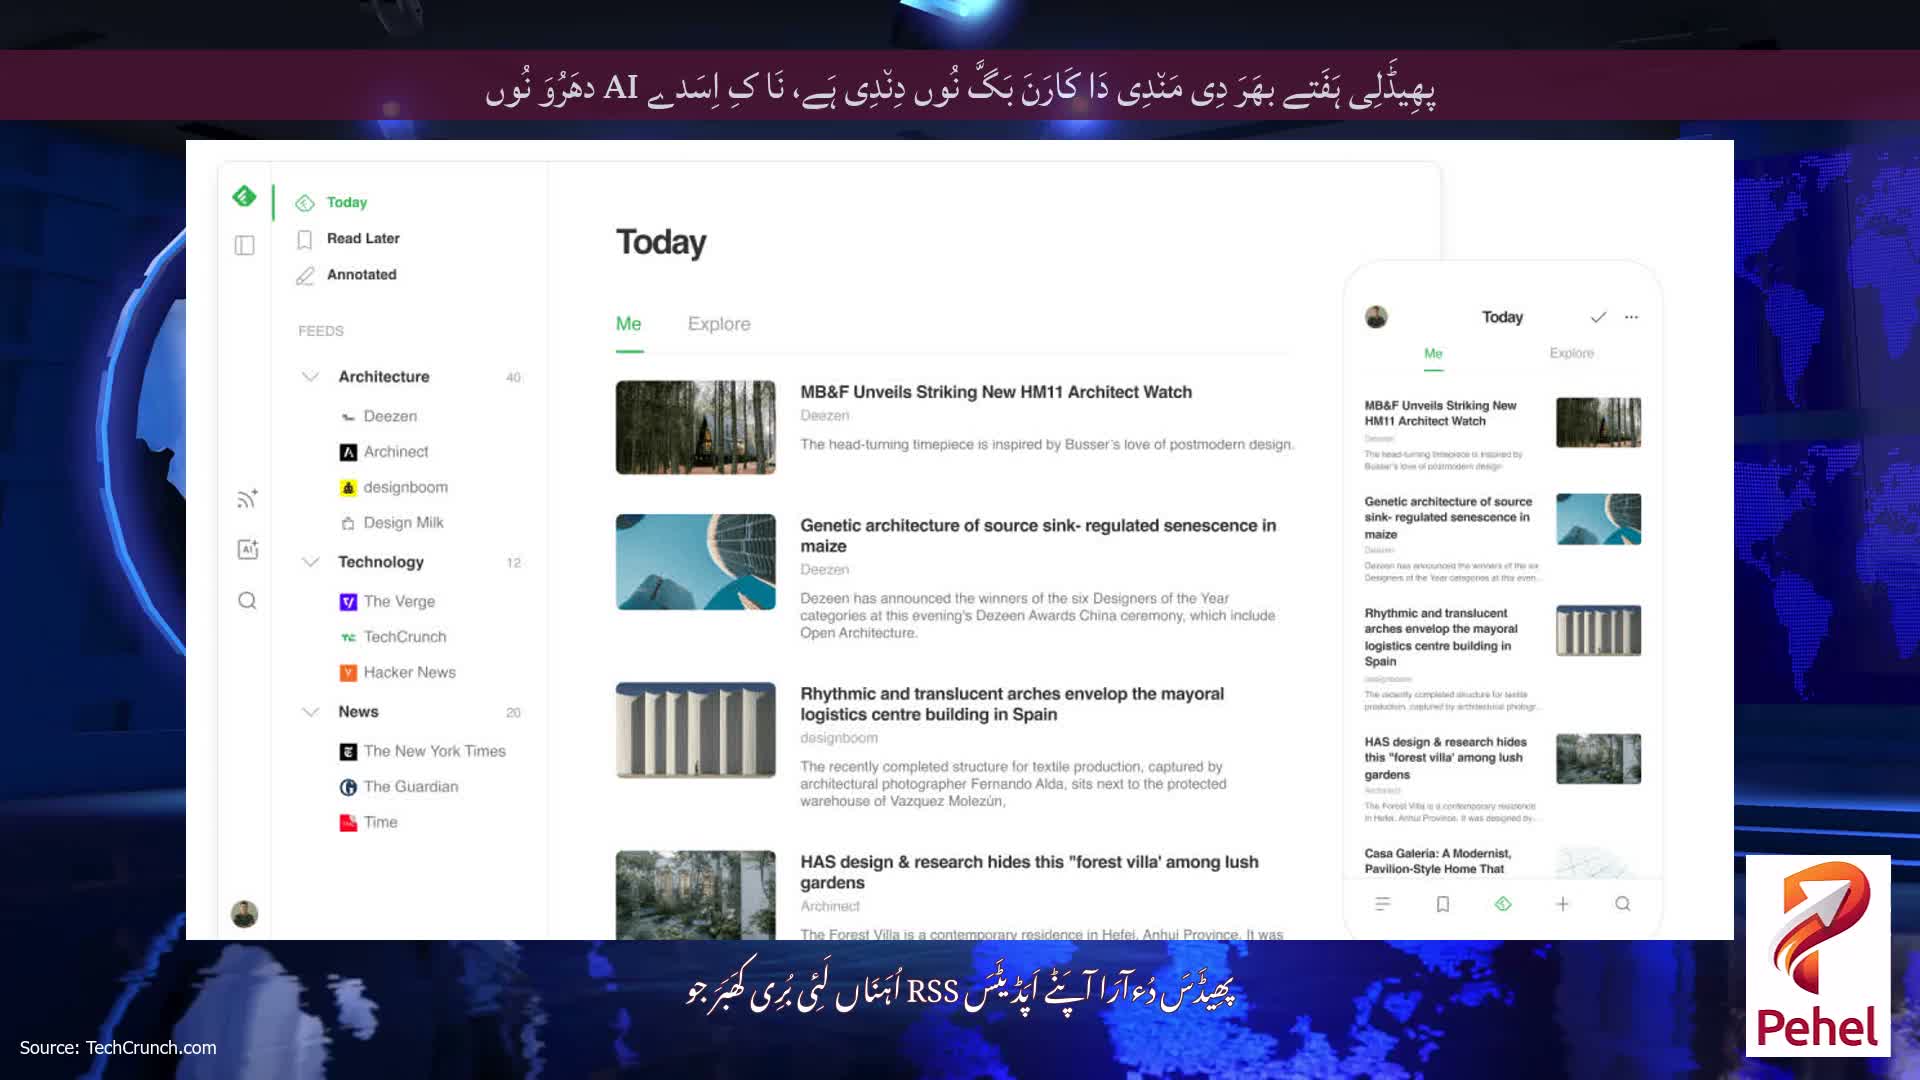
Task: Click The New York Times feed icon
Action: [x=348, y=752]
